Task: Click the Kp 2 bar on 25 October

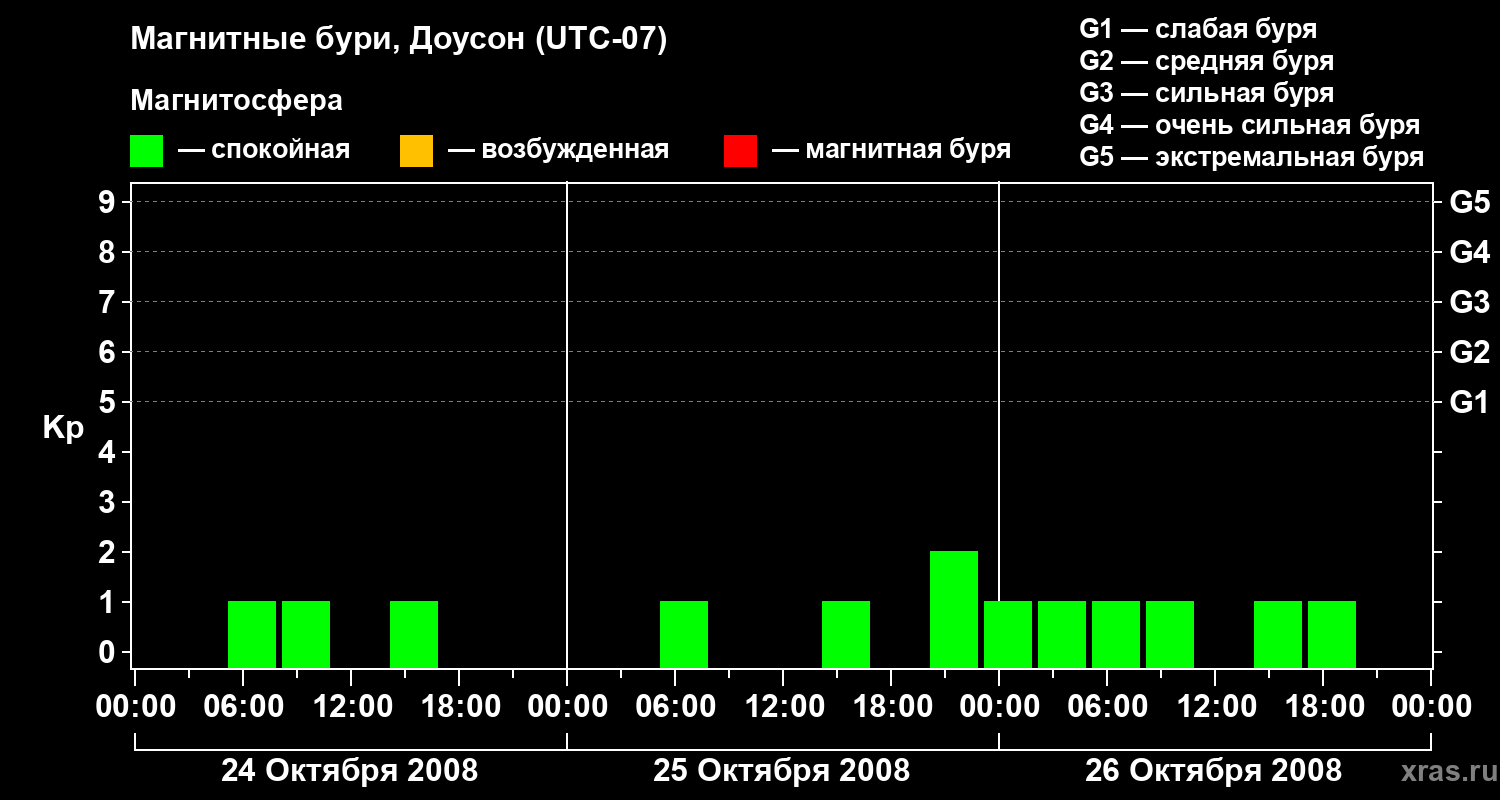Action: tap(954, 609)
